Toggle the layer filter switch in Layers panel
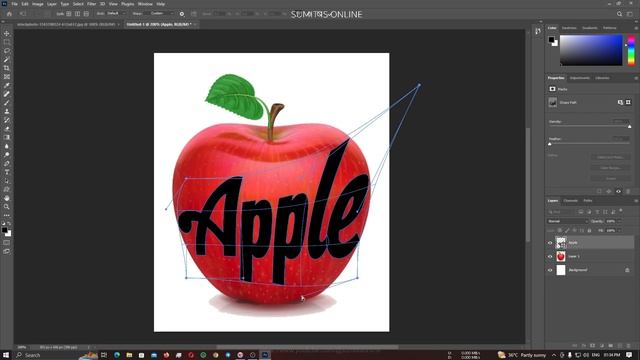The image size is (640, 360). 621,211
